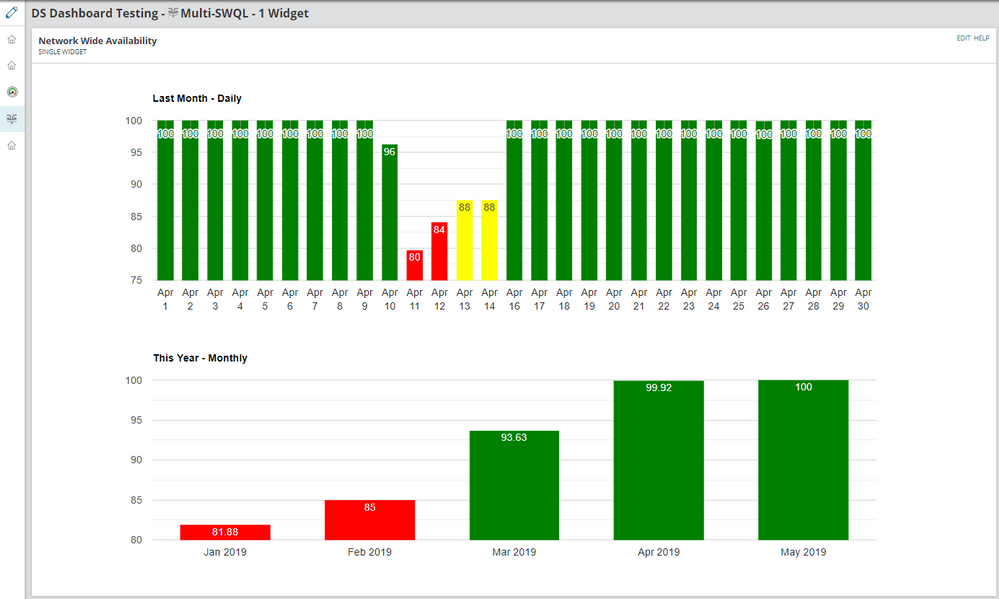Screen dimensions: 999x599
Task: Open the HELP link in the widget corner
Action: 984,38
